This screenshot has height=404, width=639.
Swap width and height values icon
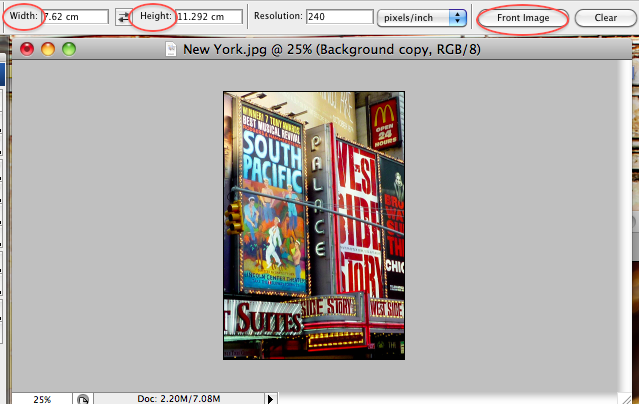[123, 17]
